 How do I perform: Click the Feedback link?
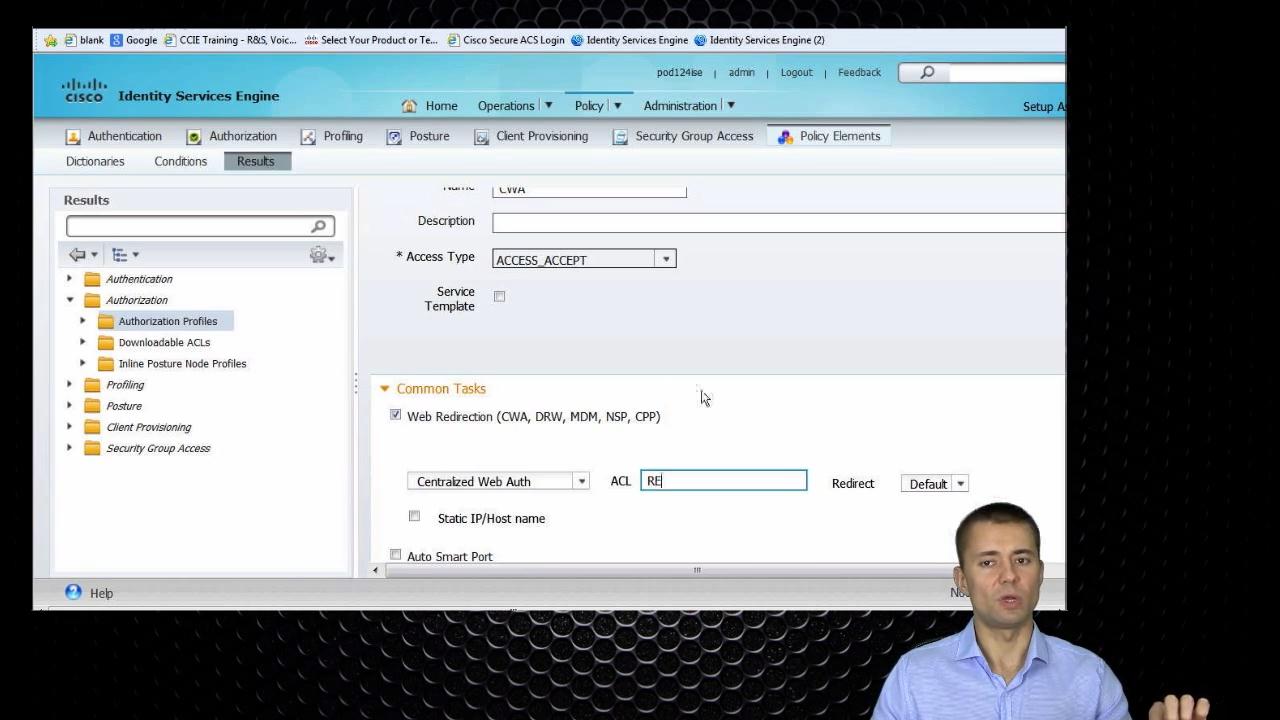pos(859,72)
